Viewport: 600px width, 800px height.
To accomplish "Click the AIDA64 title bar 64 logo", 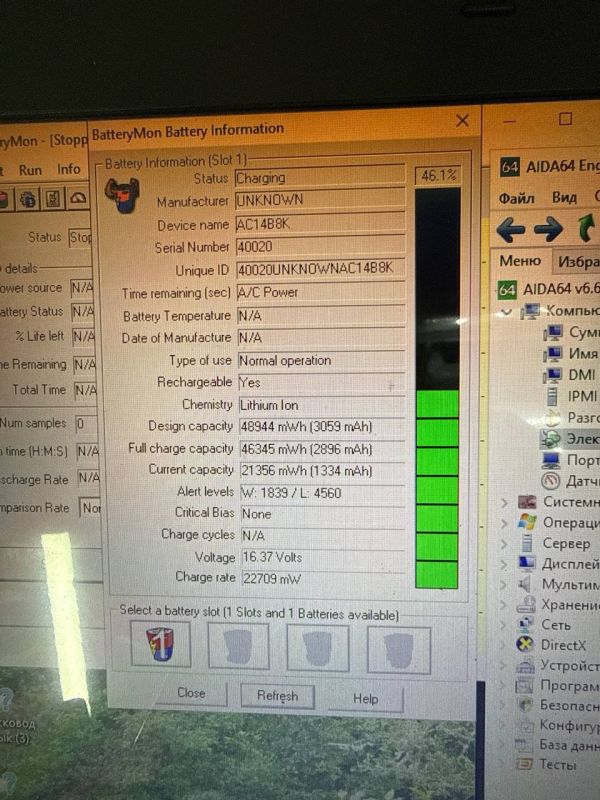I will (509, 167).
